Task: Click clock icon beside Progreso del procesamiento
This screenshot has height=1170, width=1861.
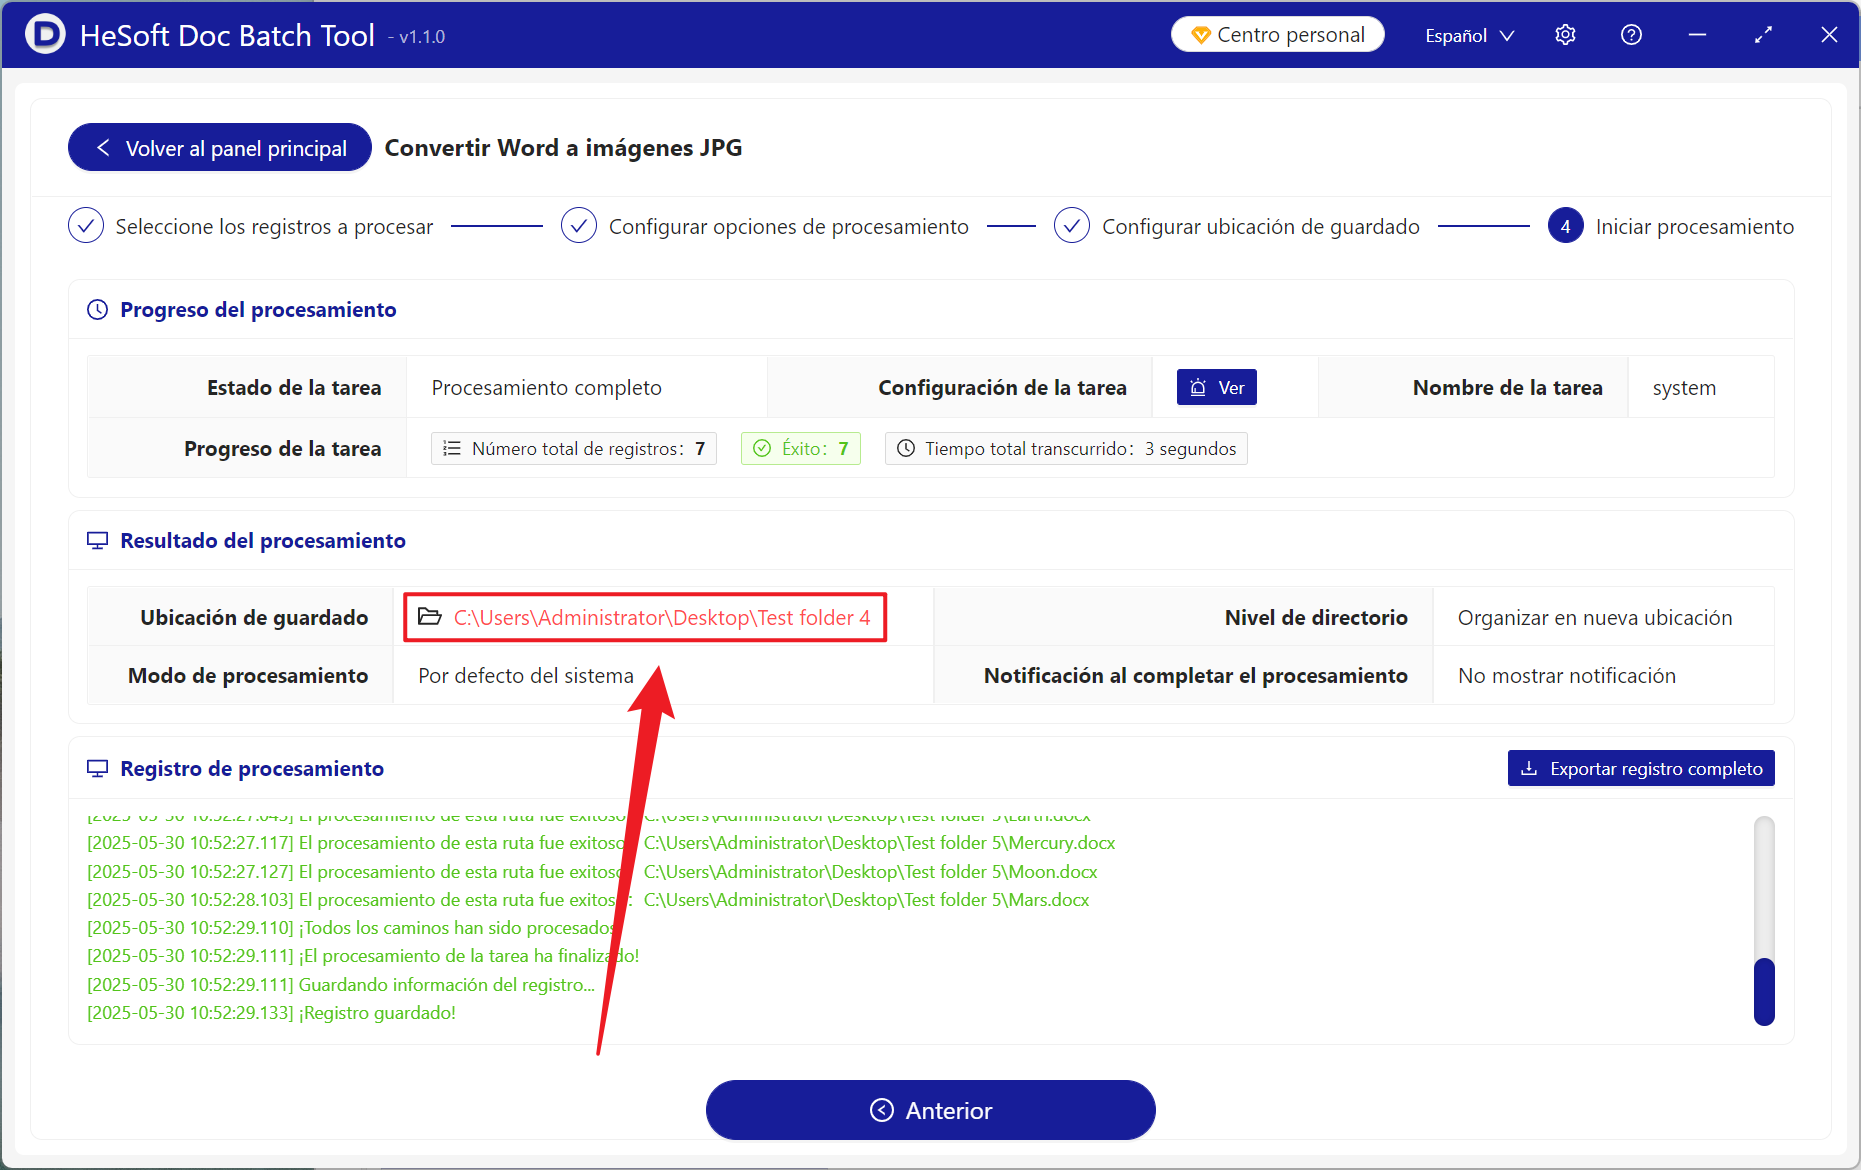Action: click(97, 310)
